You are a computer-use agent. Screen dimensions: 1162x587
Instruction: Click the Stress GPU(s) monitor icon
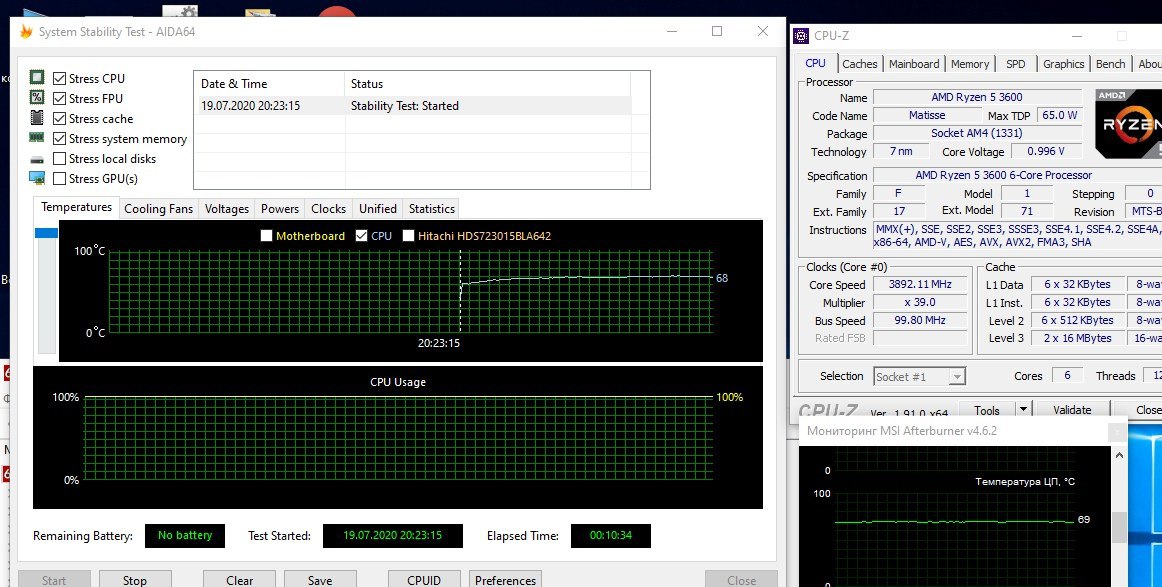click(x=37, y=178)
